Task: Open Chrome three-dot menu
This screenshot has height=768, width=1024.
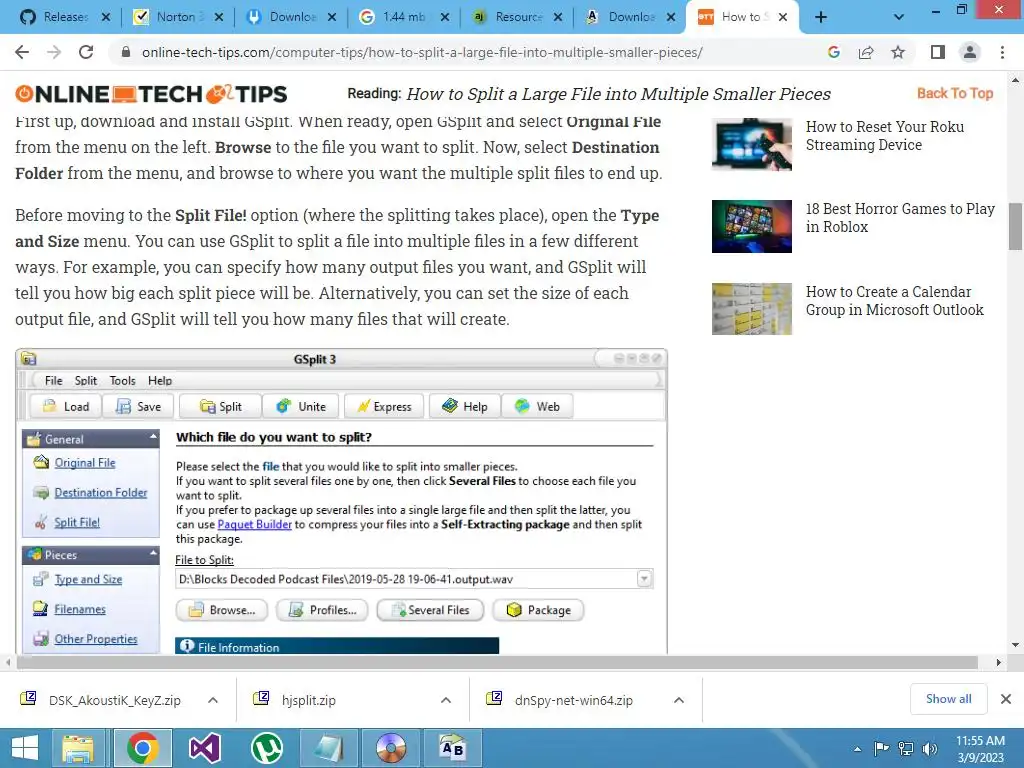Action: pos(1002,52)
